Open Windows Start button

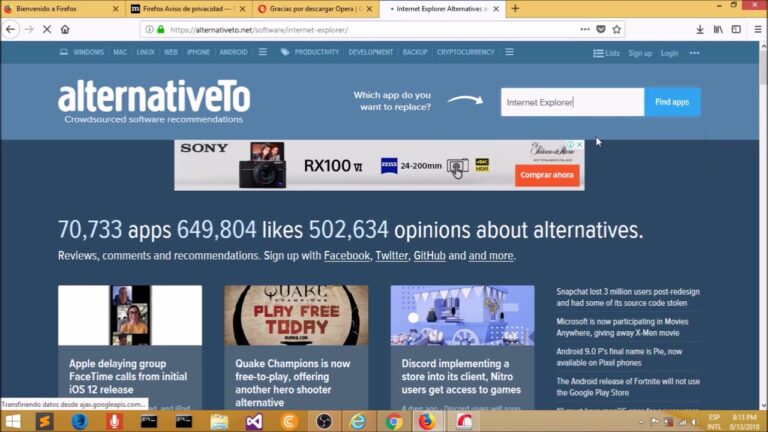point(13,421)
